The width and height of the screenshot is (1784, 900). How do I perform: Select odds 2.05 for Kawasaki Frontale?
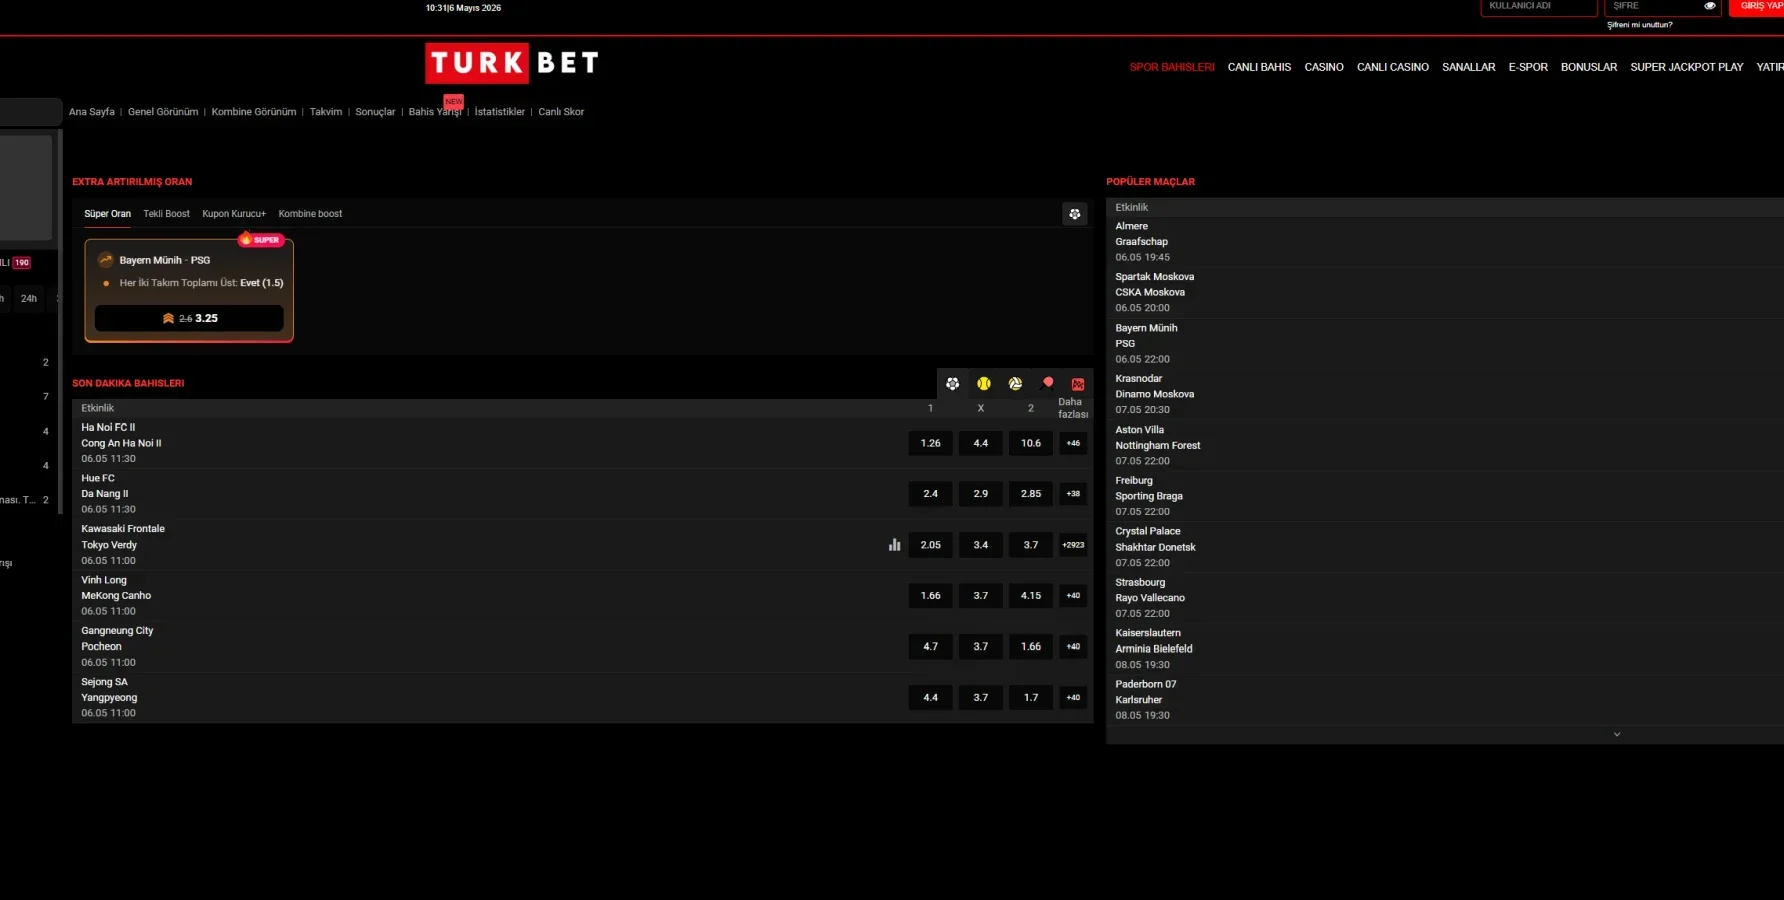tap(931, 545)
